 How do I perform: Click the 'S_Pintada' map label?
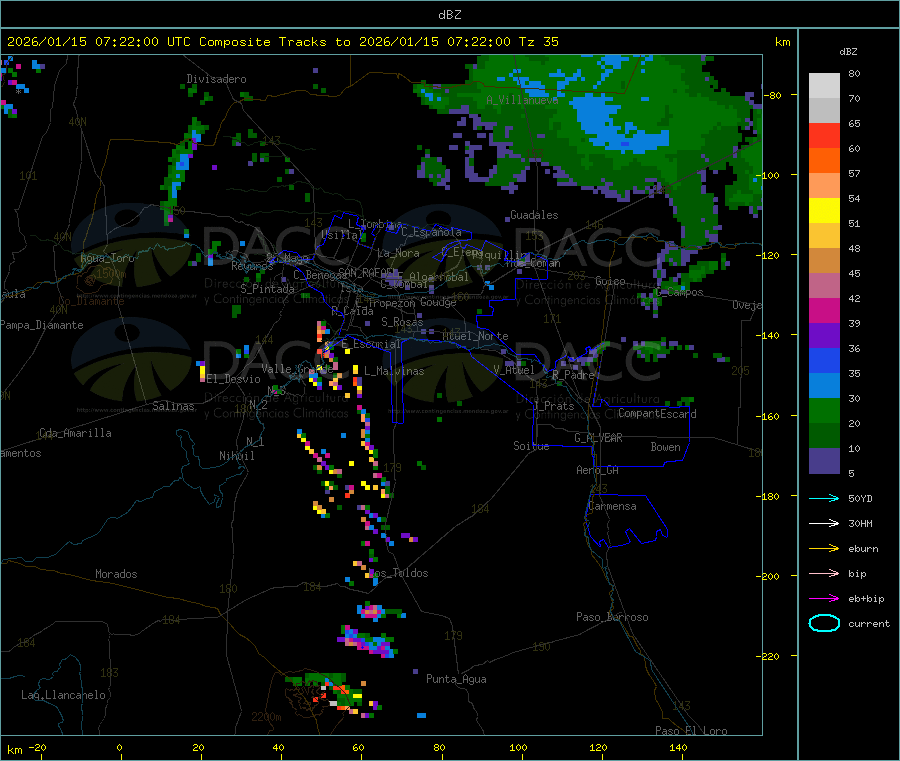pos(267,289)
